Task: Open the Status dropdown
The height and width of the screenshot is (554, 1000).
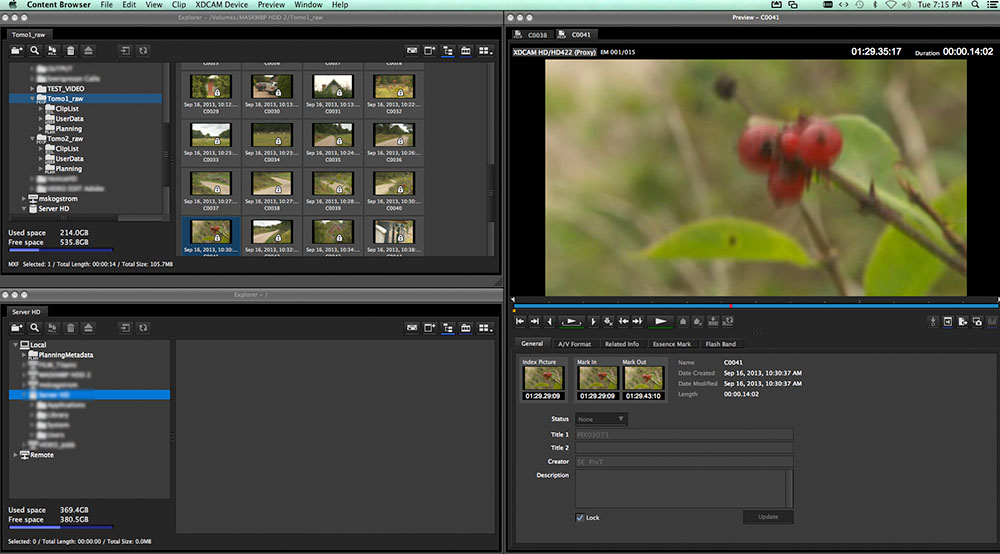Action: pos(601,419)
